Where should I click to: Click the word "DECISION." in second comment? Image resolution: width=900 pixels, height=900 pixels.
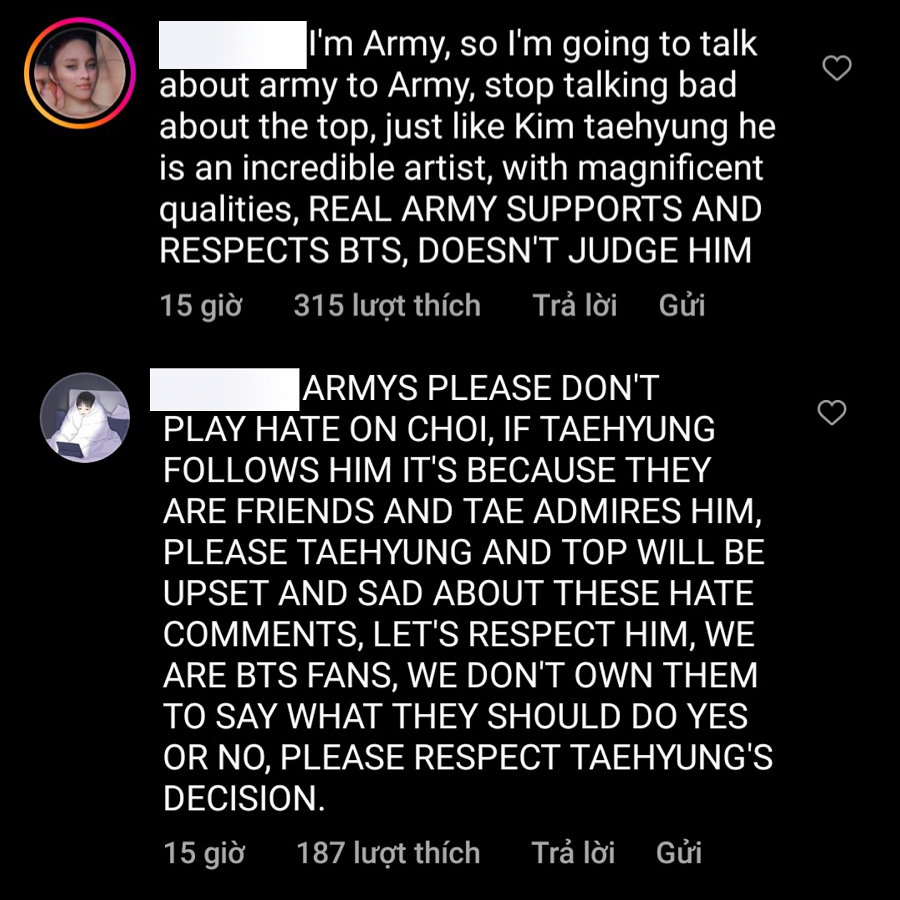pyautogui.click(x=244, y=798)
